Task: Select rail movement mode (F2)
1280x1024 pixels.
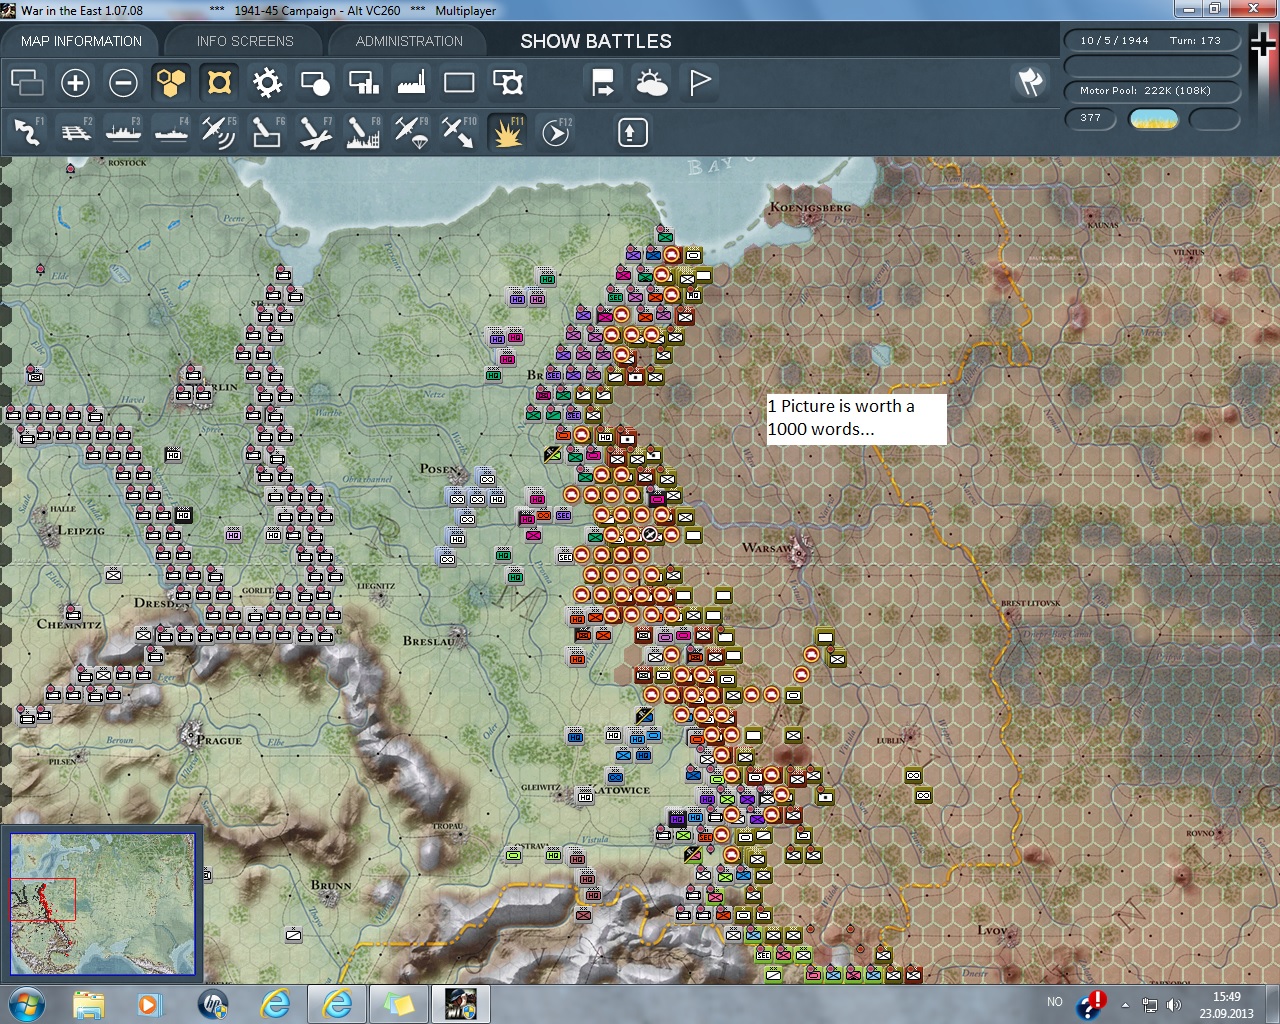Action: pos(76,132)
